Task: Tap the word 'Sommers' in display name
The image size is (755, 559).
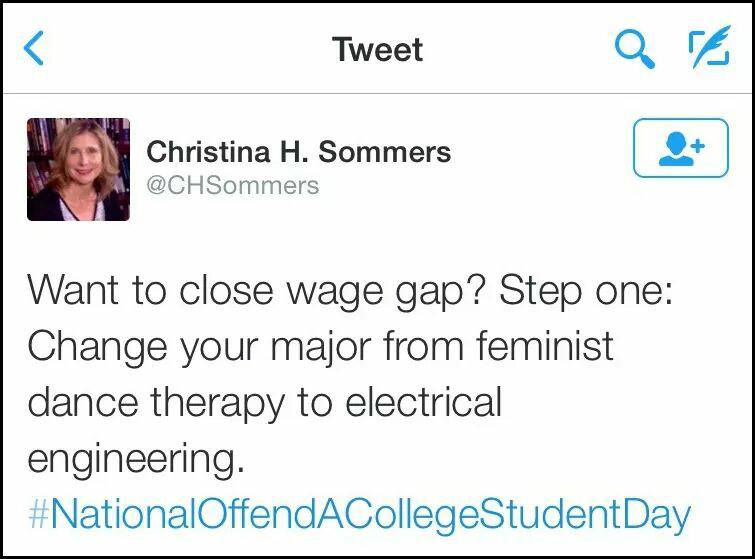Action: [385, 152]
